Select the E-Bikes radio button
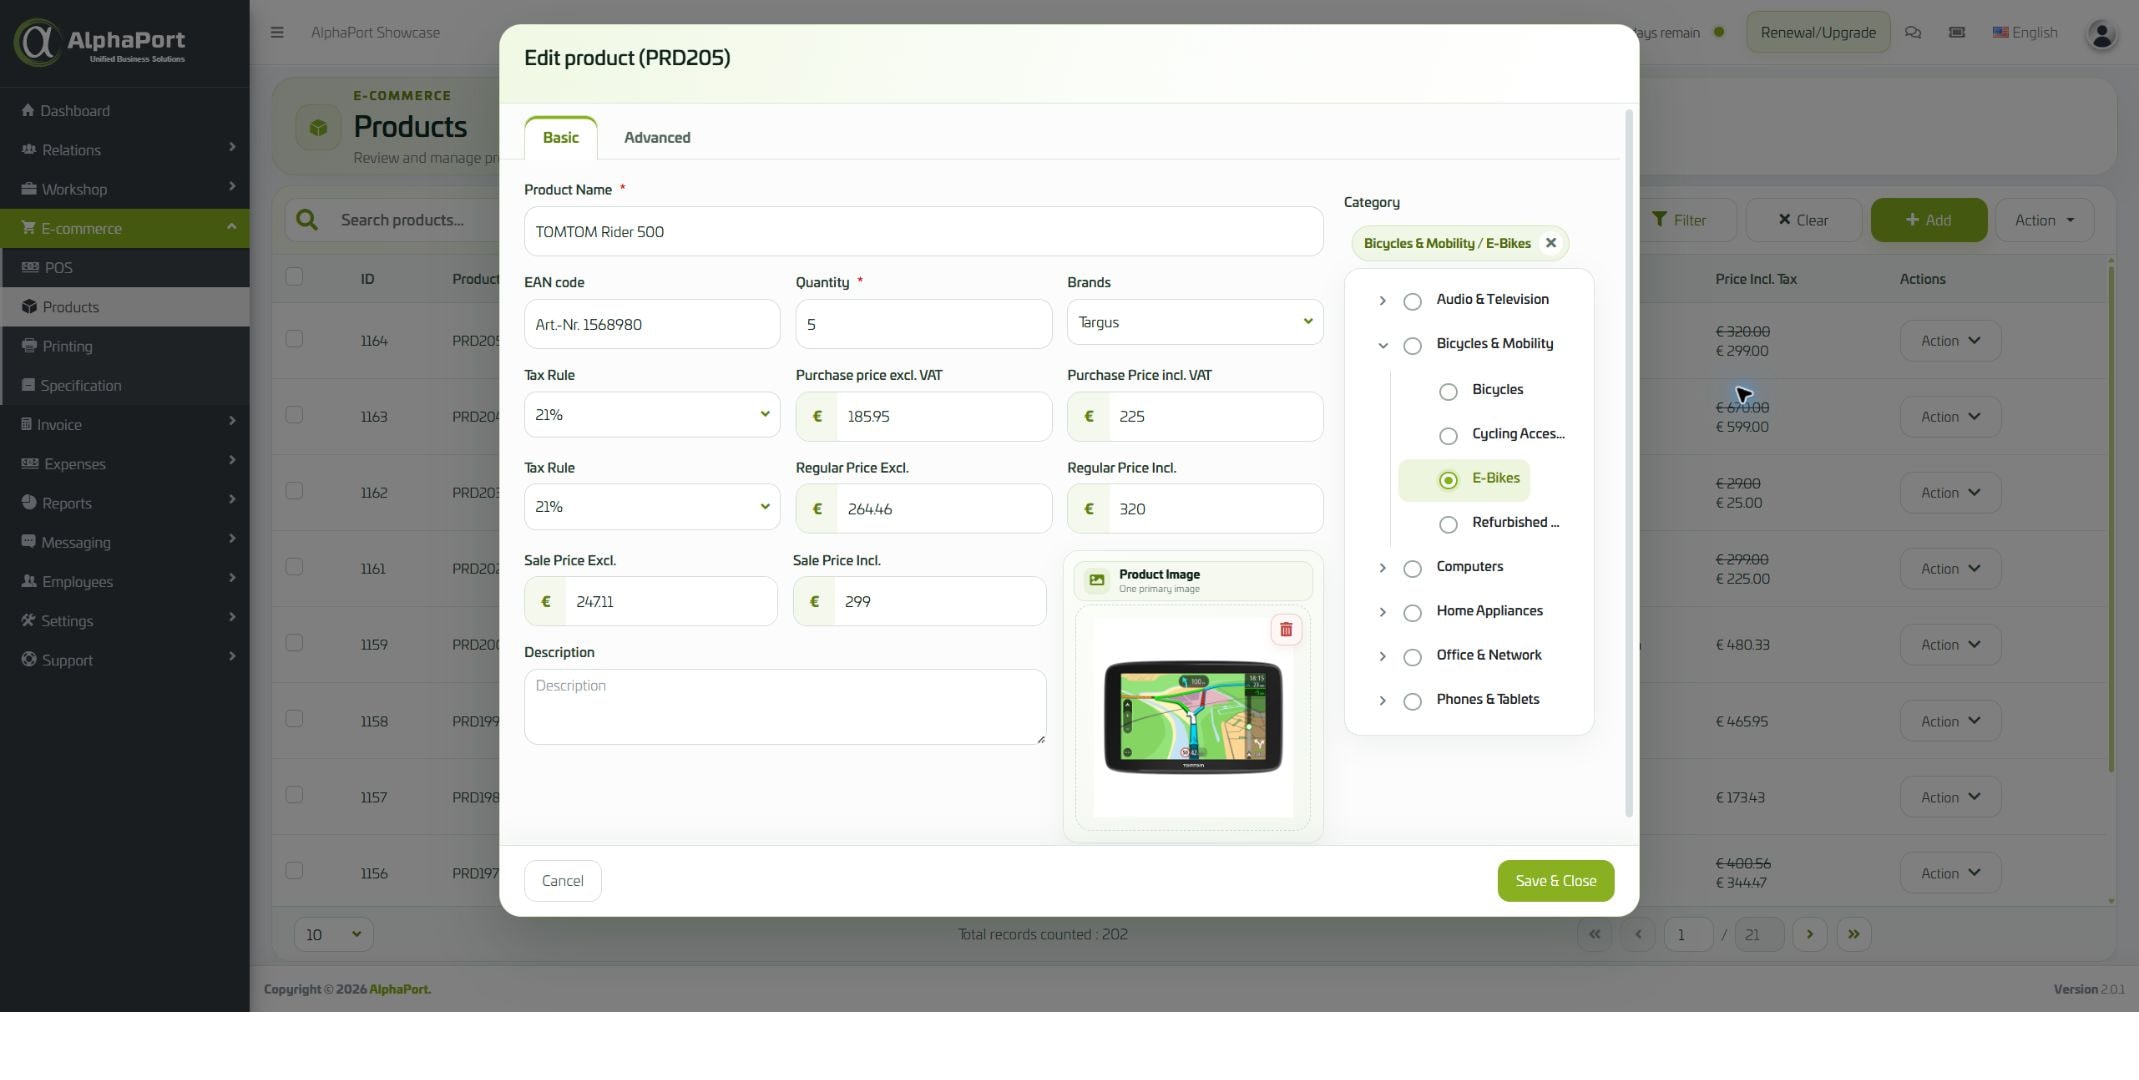Viewport: 2139px width, 1080px height. tap(1448, 481)
